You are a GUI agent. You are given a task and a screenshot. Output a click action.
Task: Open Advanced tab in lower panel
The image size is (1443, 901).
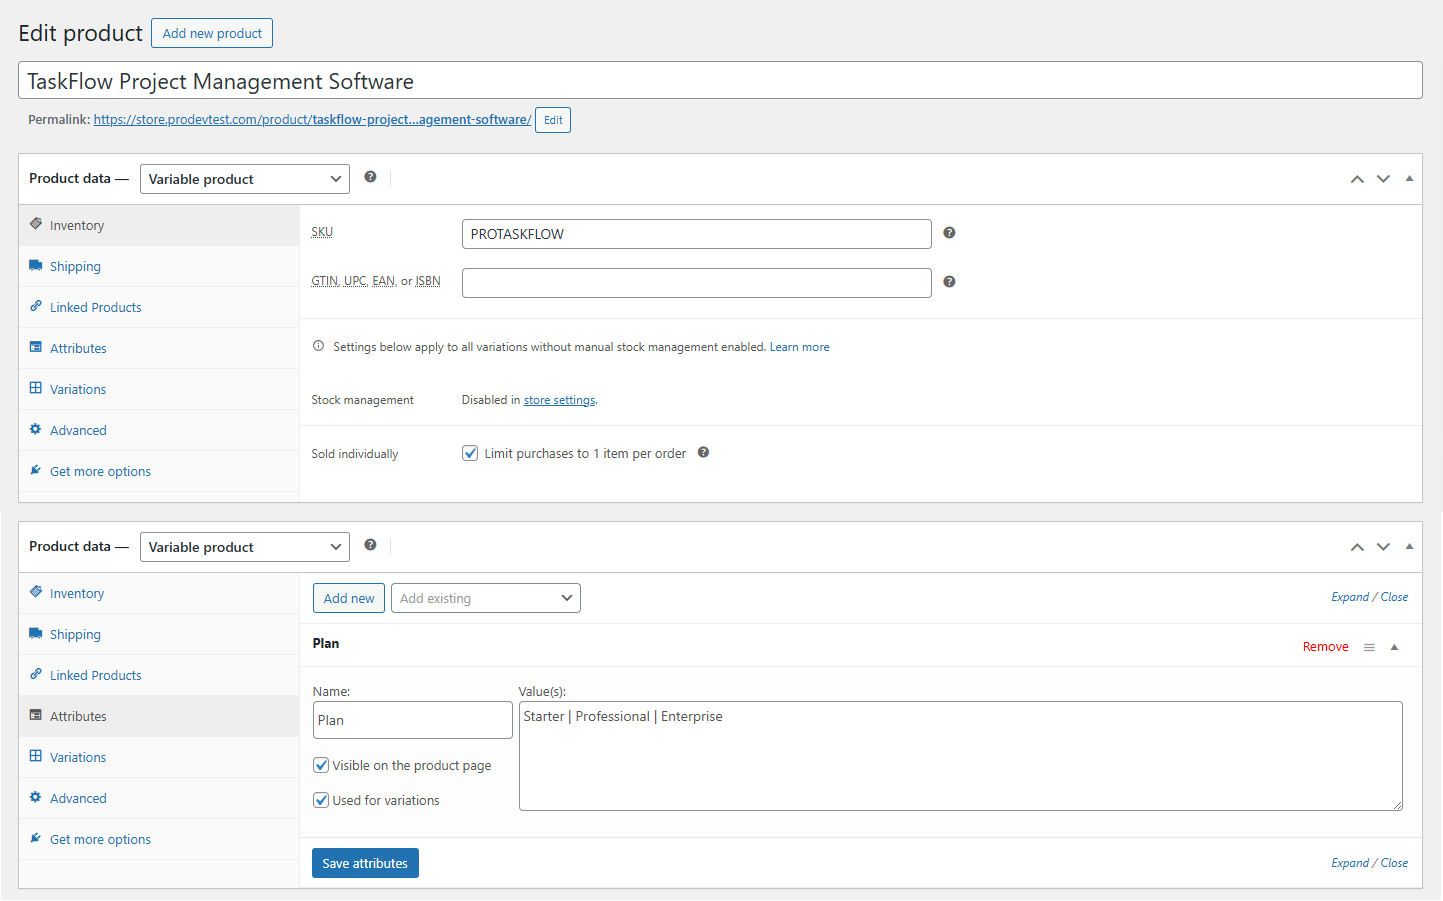(159, 798)
